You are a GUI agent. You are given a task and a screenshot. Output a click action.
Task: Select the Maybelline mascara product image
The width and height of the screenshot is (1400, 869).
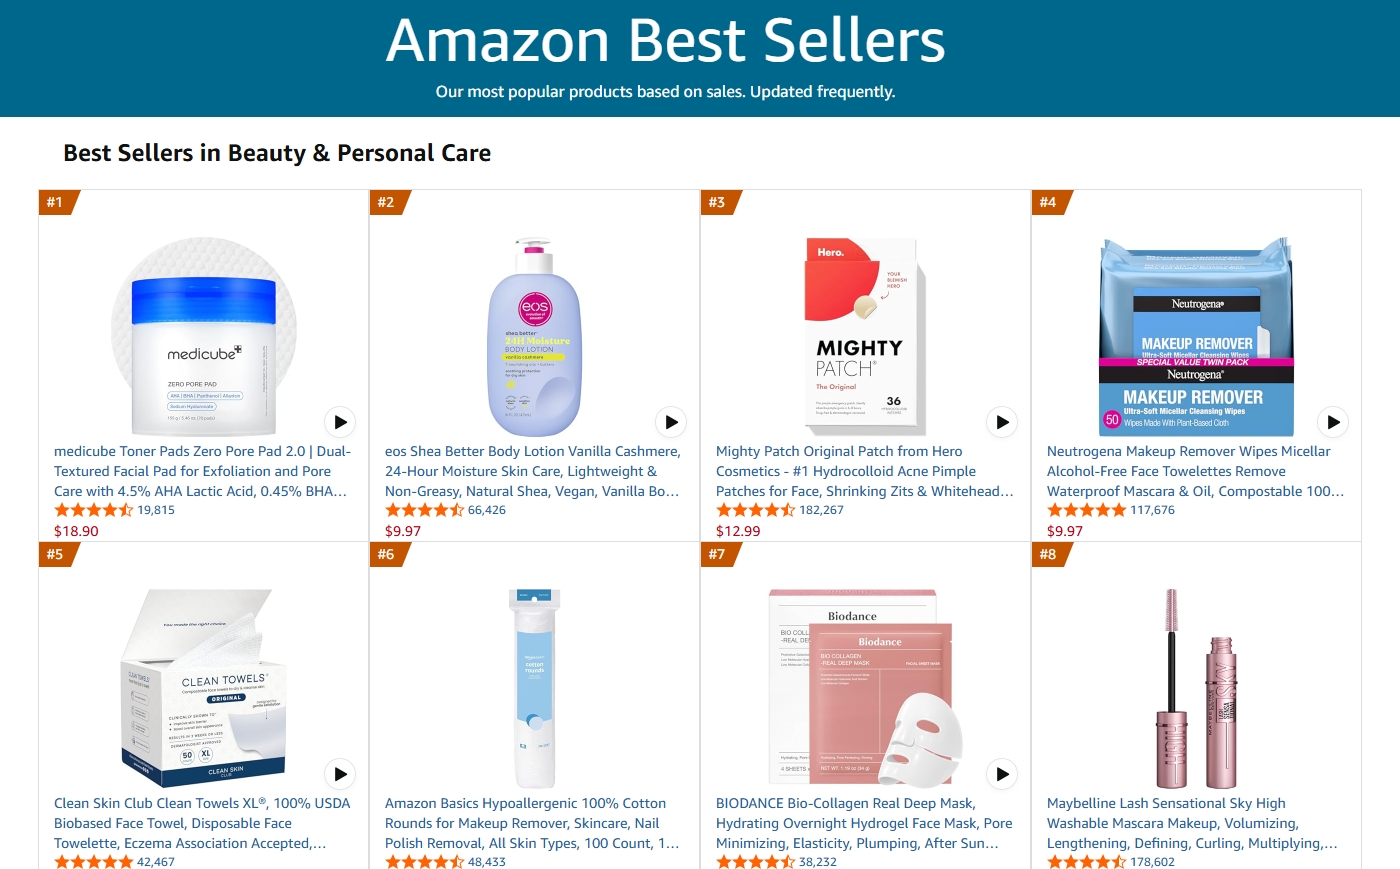point(1196,688)
